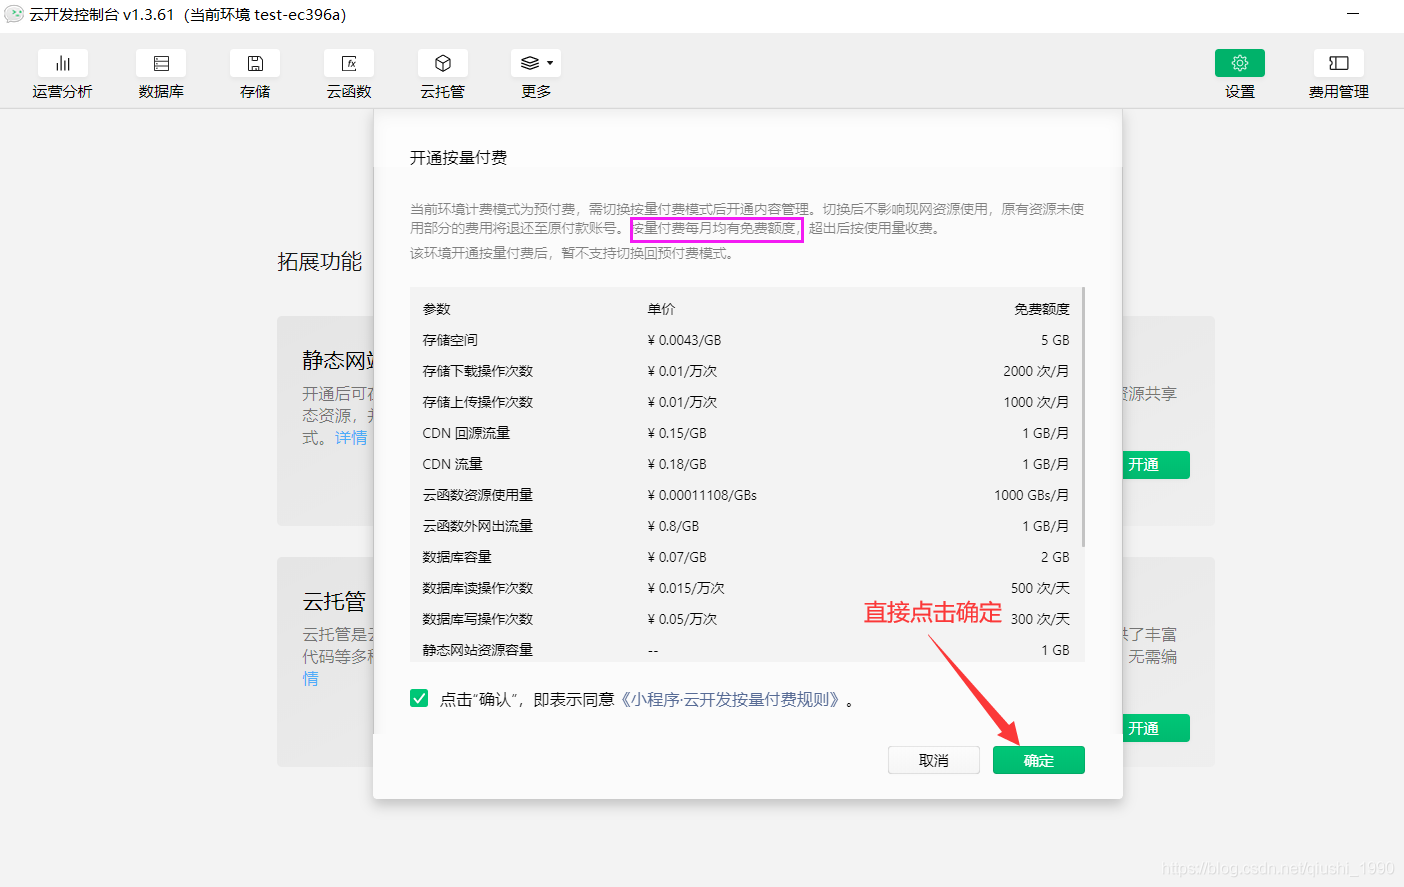The height and width of the screenshot is (887, 1404).
Task: Click the 开通按量付费 dialog title
Action: click(x=458, y=158)
